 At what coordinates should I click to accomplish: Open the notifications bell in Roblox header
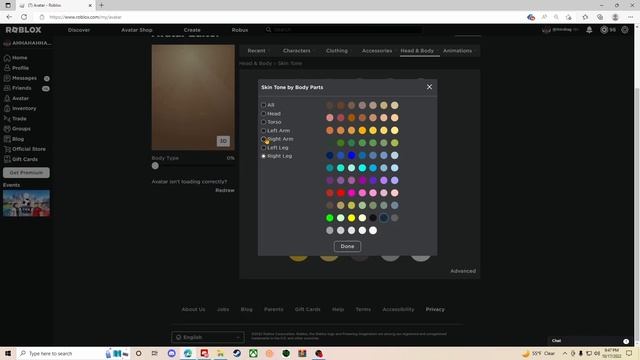589,30
